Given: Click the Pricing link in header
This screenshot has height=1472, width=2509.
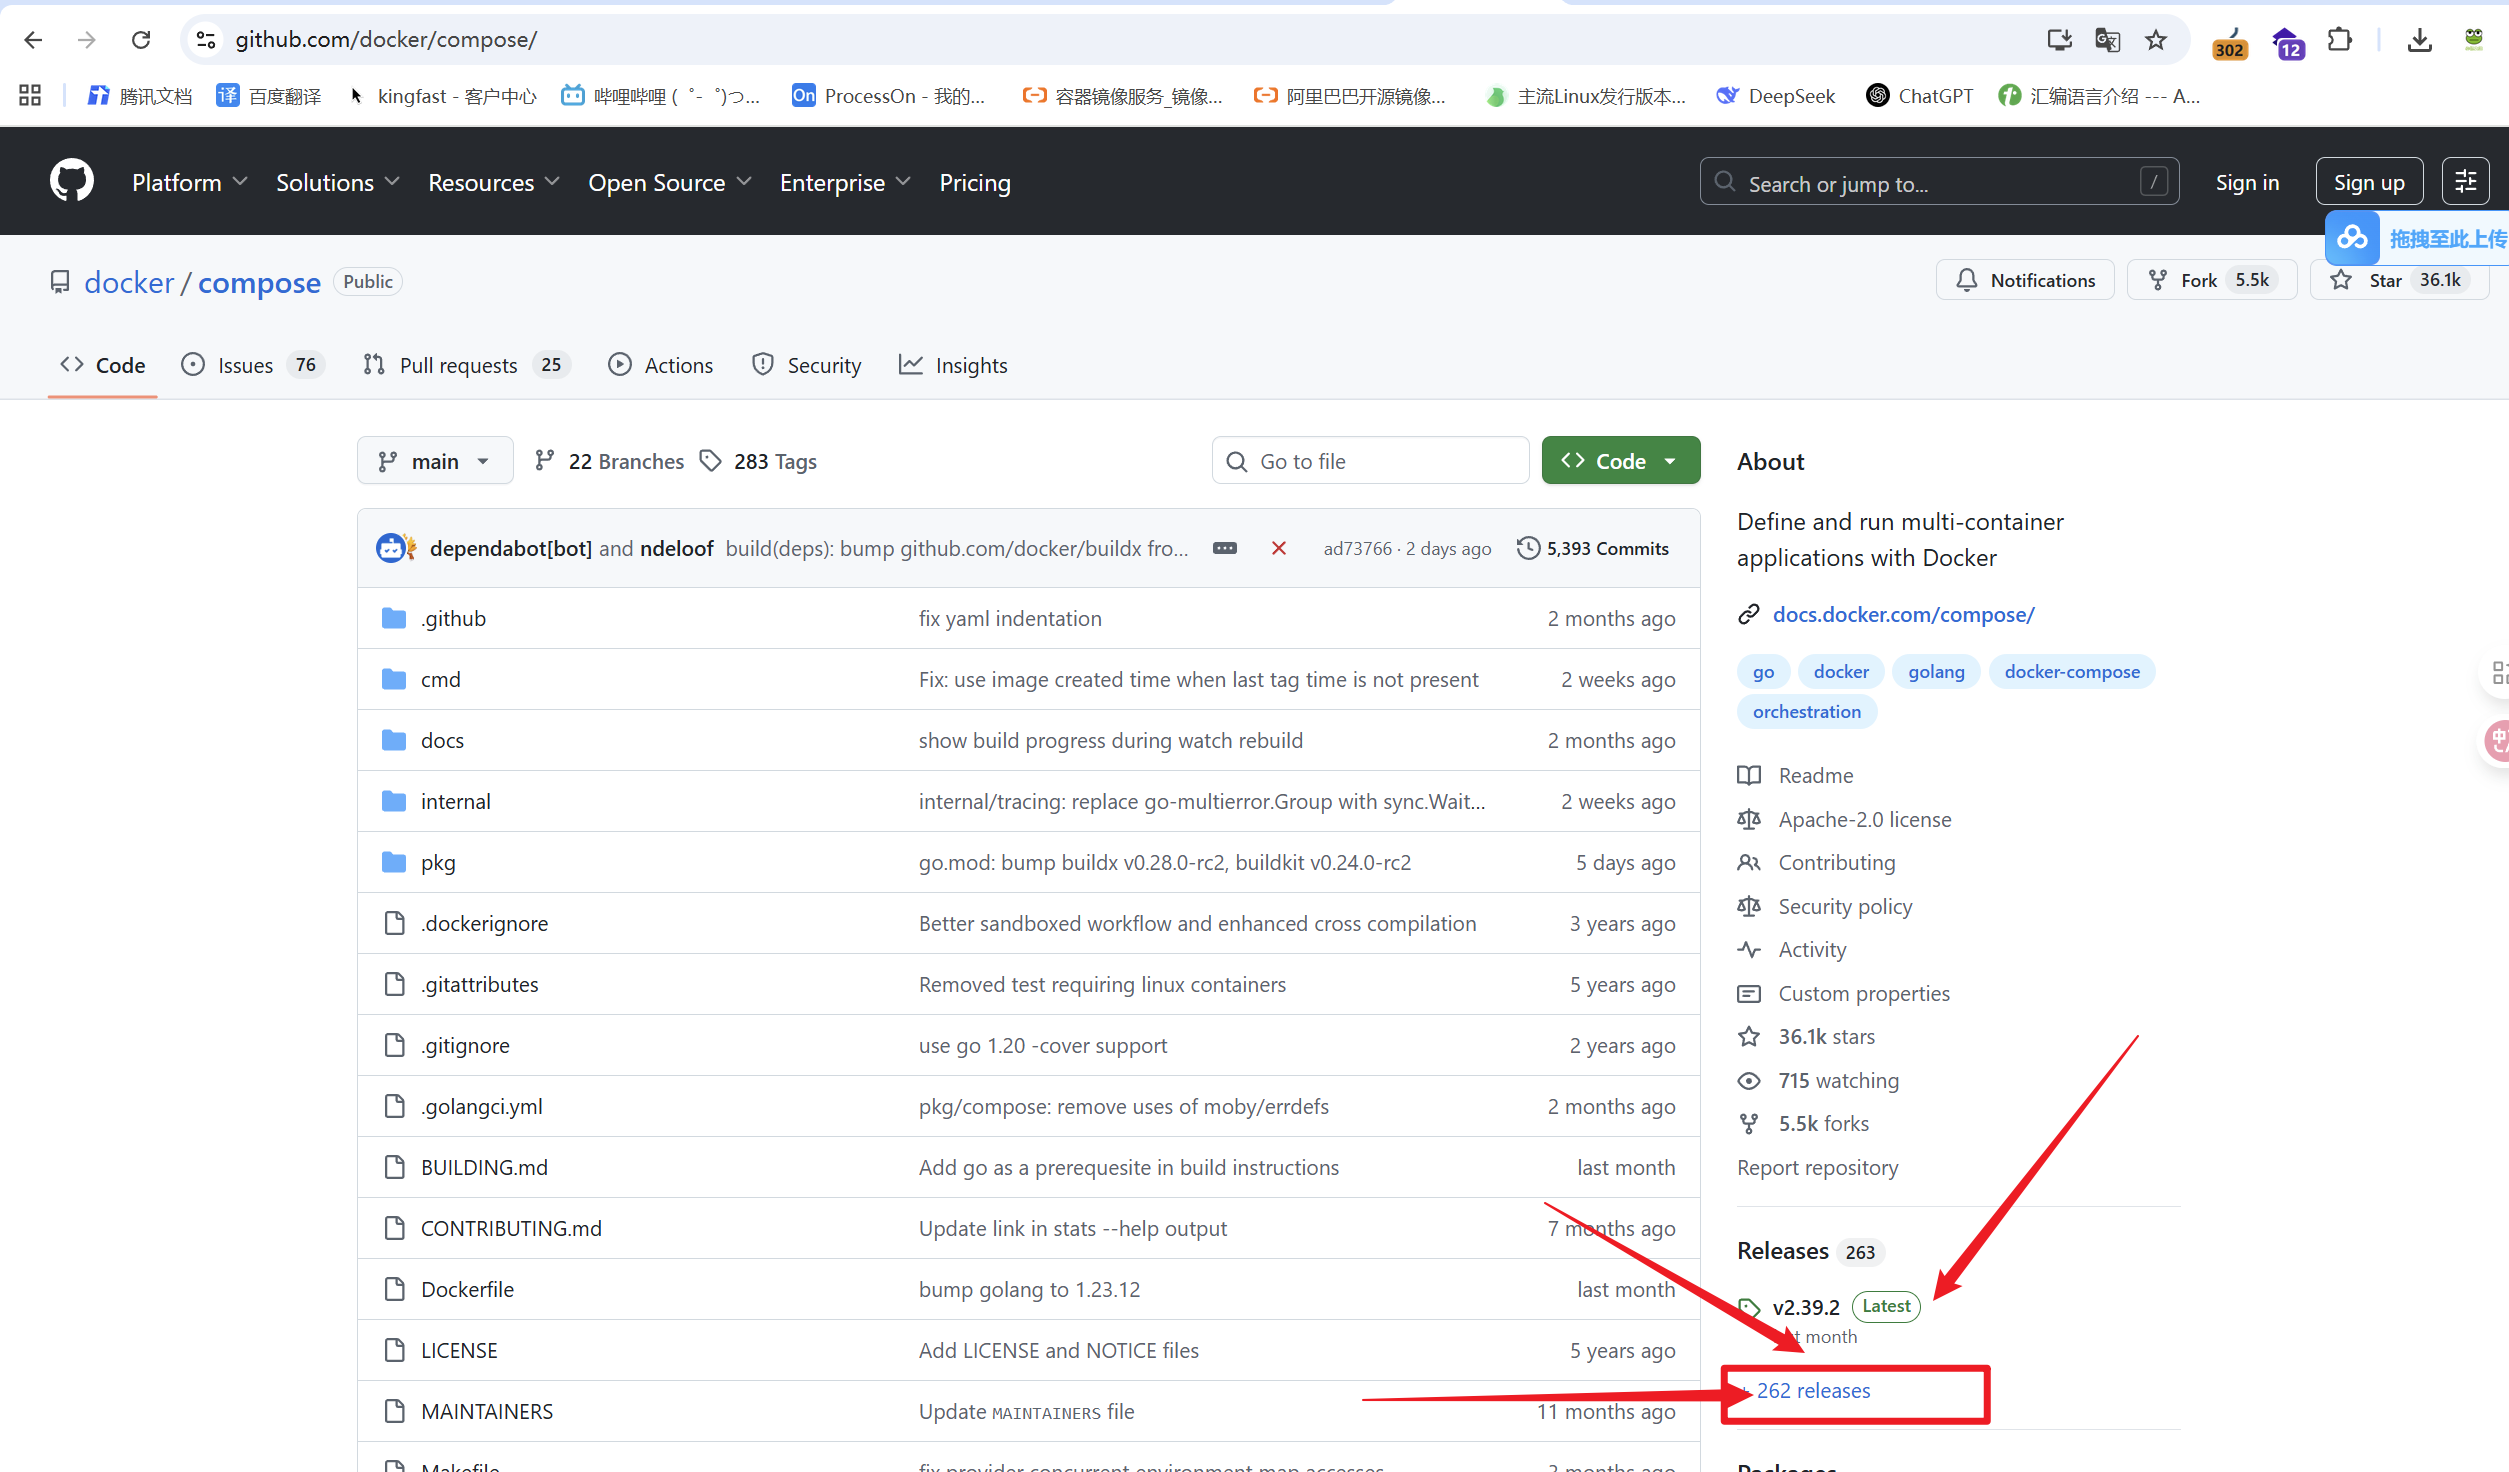Looking at the screenshot, I should point(975,182).
